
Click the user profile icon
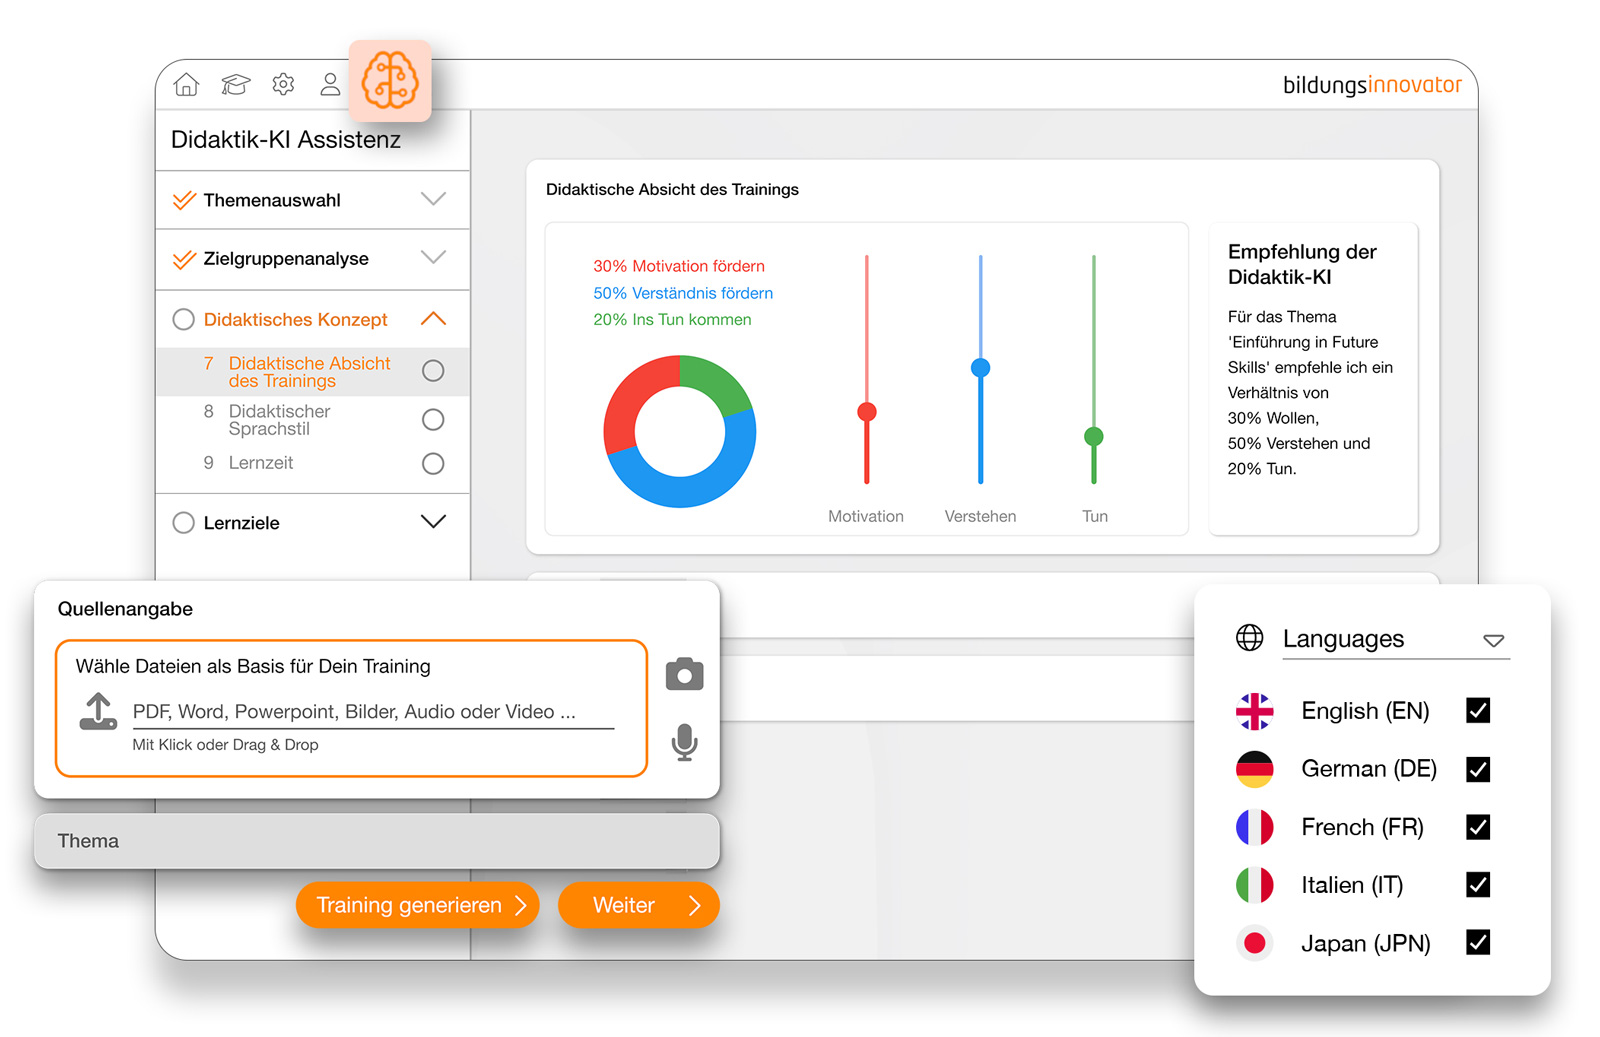click(x=330, y=85)
